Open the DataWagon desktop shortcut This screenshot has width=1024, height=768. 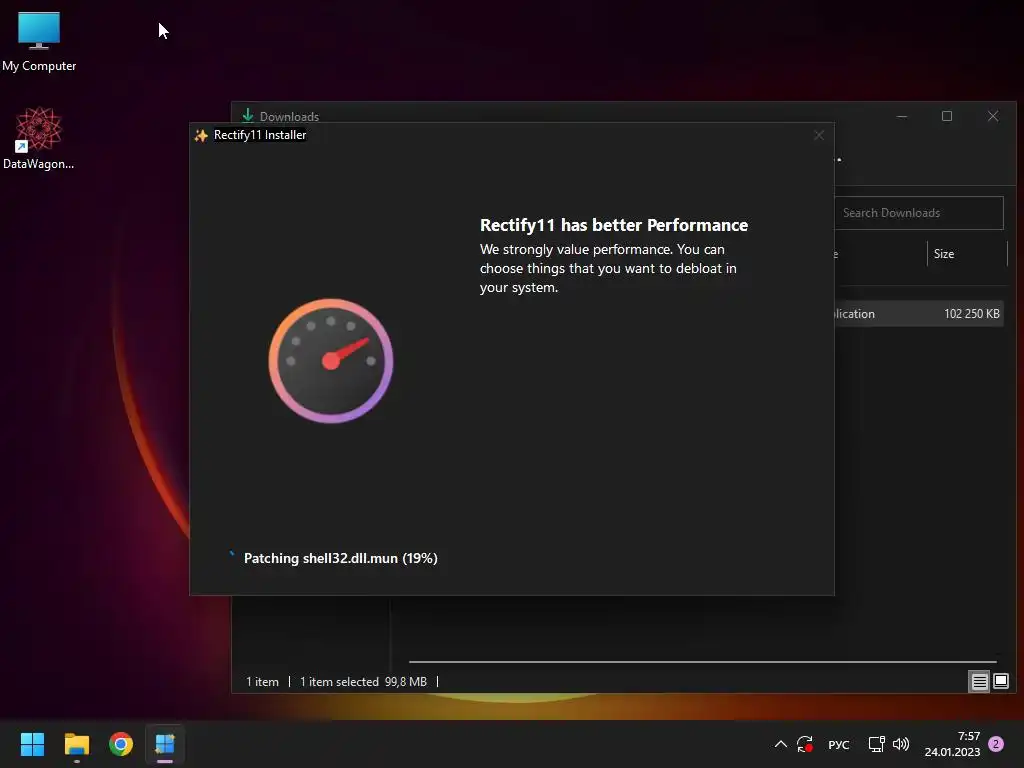click(x=39, y=138)
